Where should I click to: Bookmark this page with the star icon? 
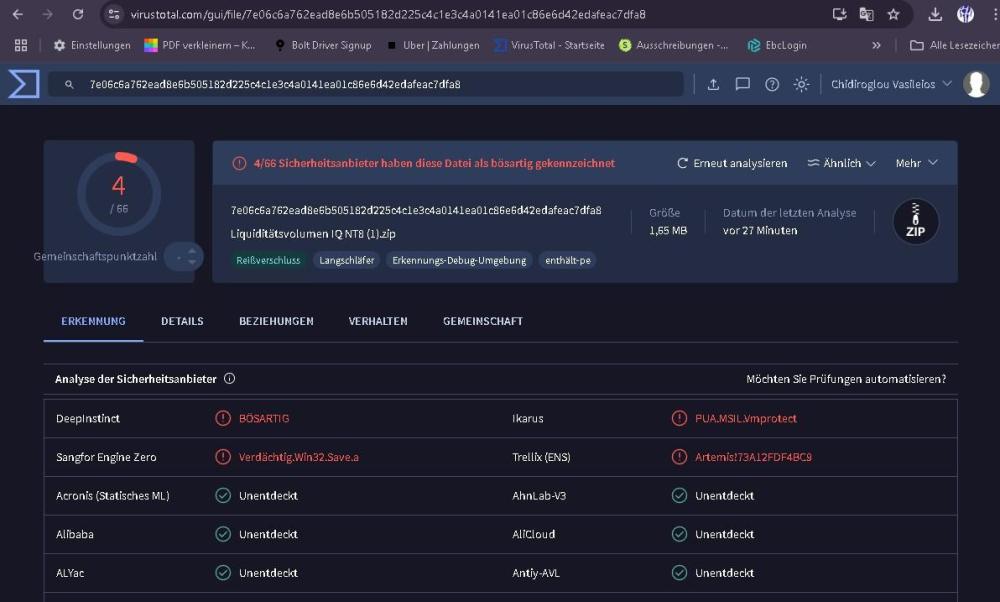click(893, 14)
